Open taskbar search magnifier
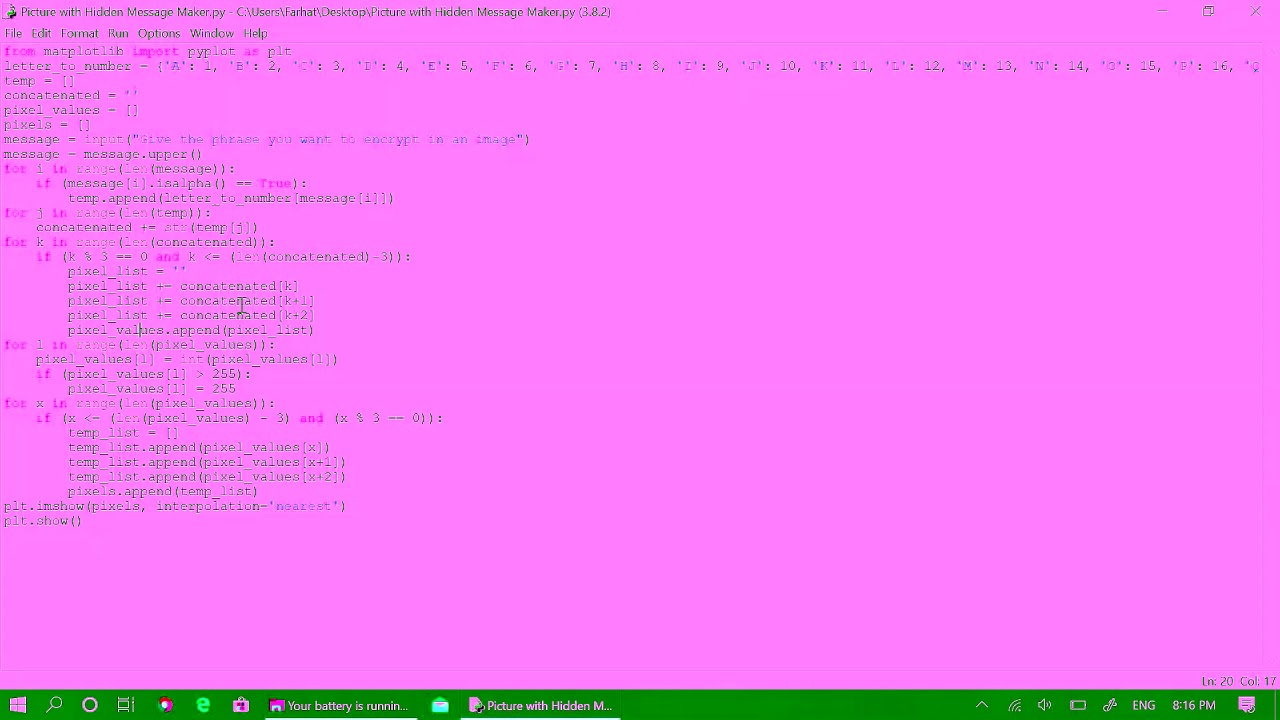This screenshot has width=1280, height=720. click(54, 705)
